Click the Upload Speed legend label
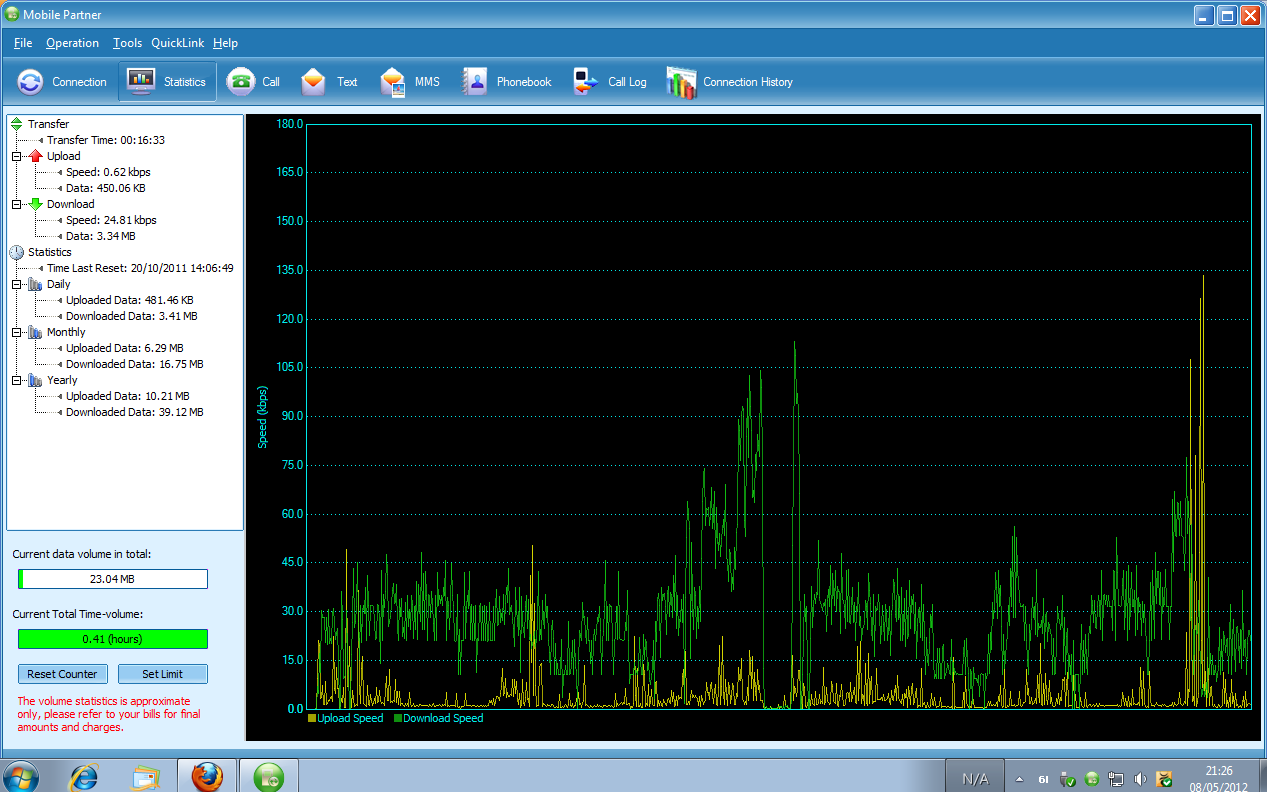 [x=350, y=718]
